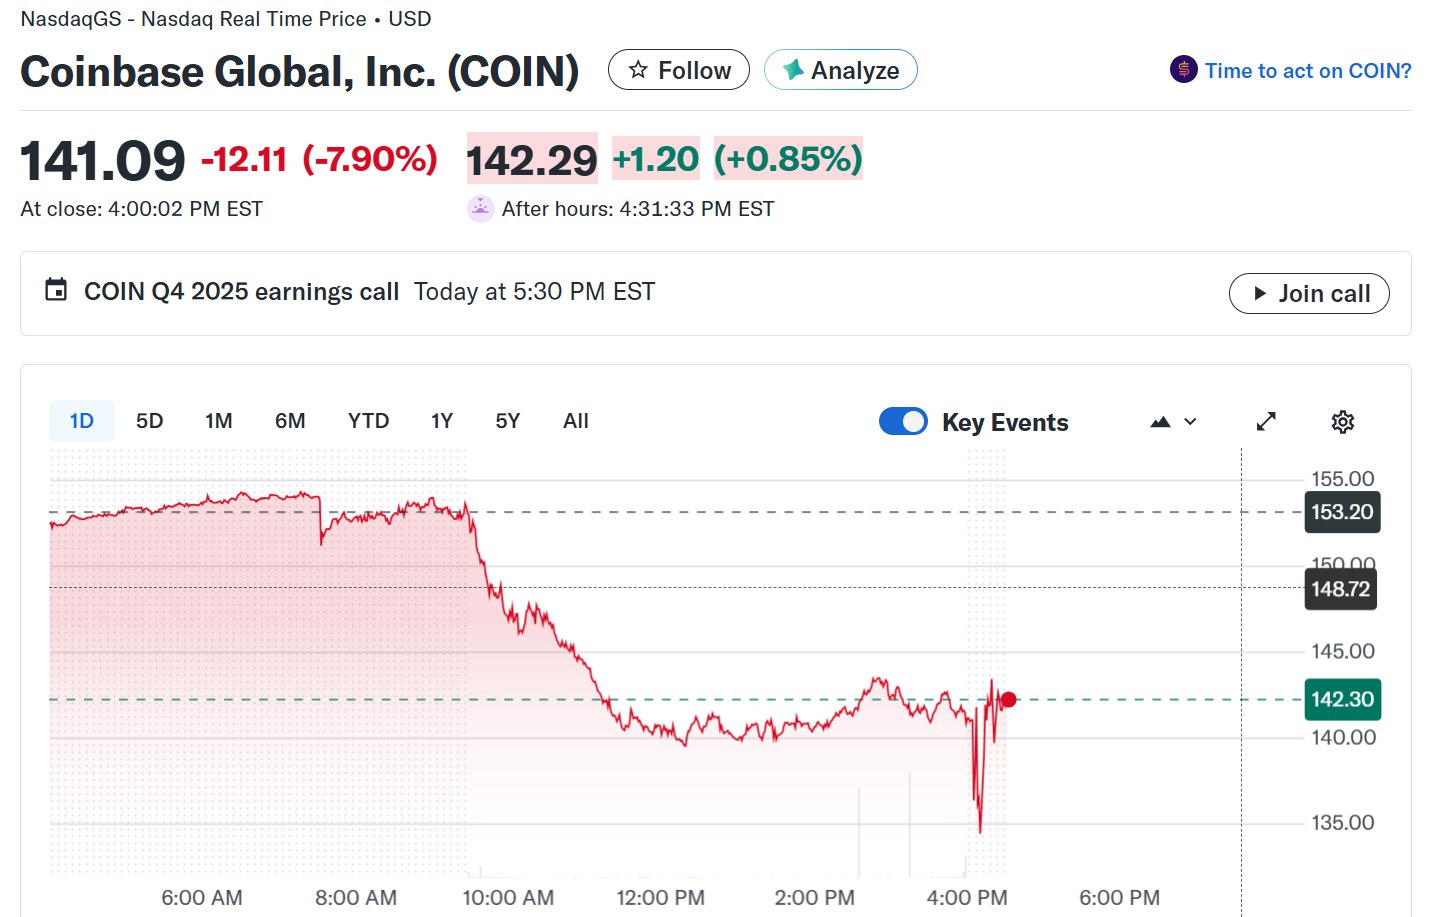
Task: Open Time to act on COIN link
Action: [1307, 71]
